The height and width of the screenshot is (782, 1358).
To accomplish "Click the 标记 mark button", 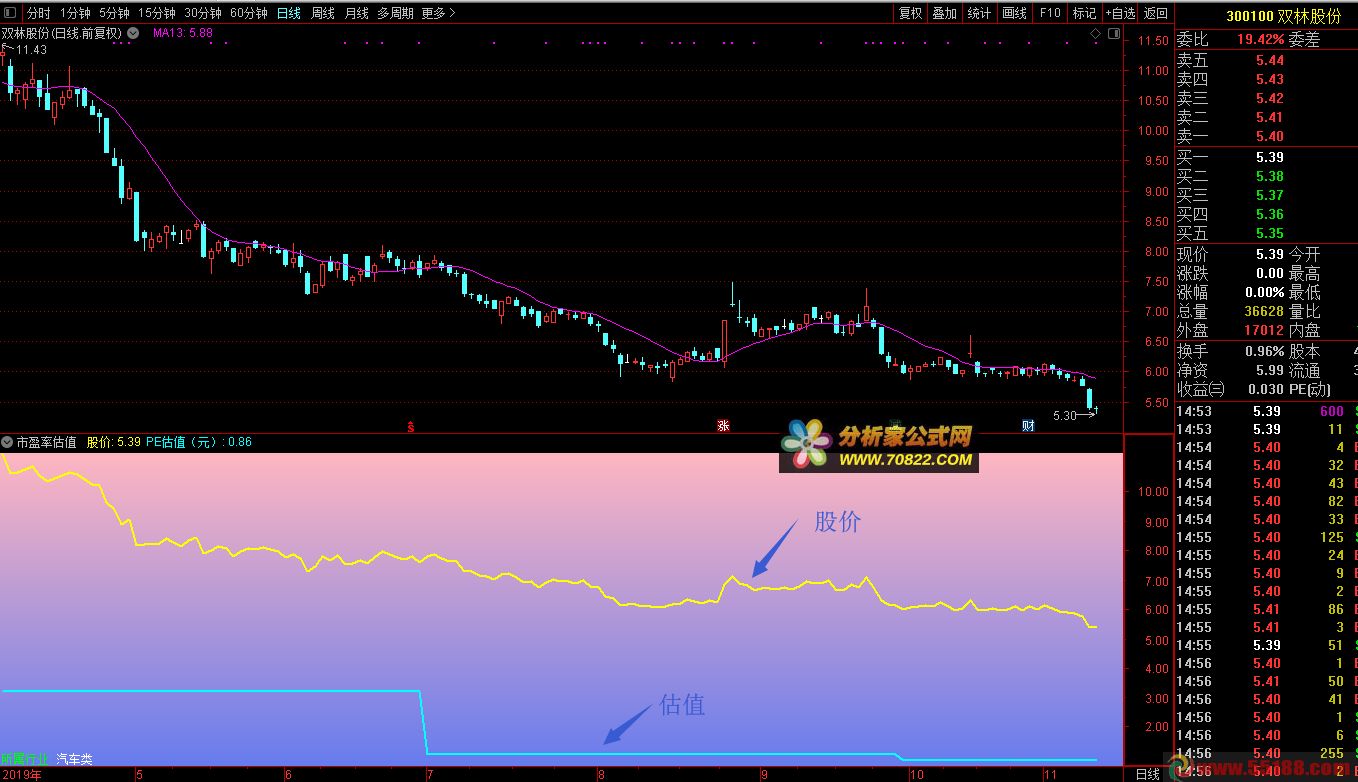I will [1084, 13].
